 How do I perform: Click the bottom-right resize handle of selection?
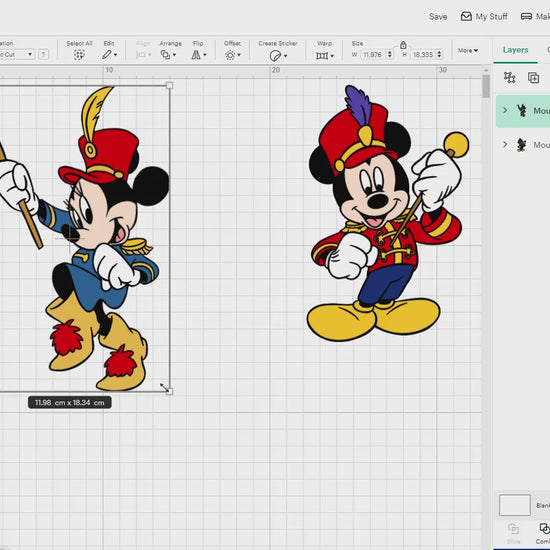pos(169,391)
